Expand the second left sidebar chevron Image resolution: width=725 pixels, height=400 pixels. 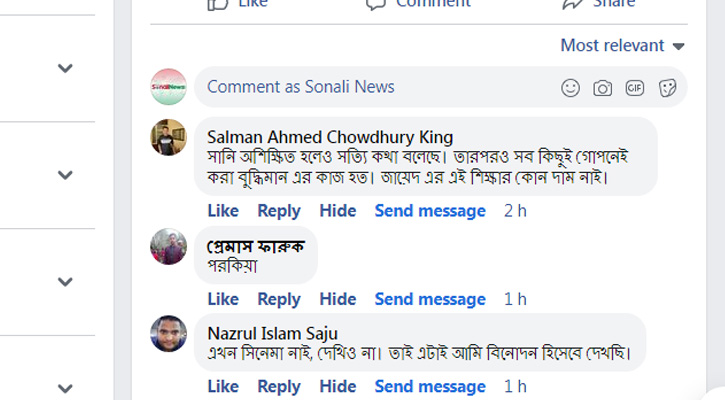tap(65, 175)
